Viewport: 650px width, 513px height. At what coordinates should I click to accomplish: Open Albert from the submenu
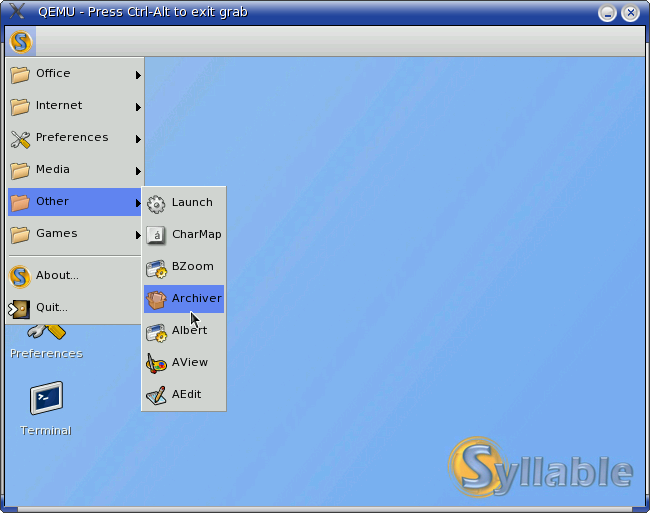coord(184,331)
